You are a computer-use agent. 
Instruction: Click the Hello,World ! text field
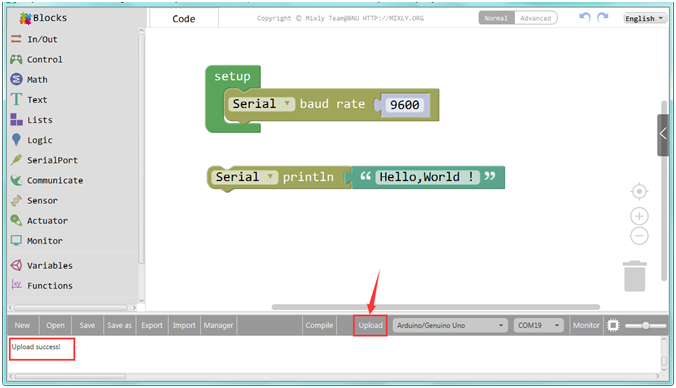click(427, 177)
